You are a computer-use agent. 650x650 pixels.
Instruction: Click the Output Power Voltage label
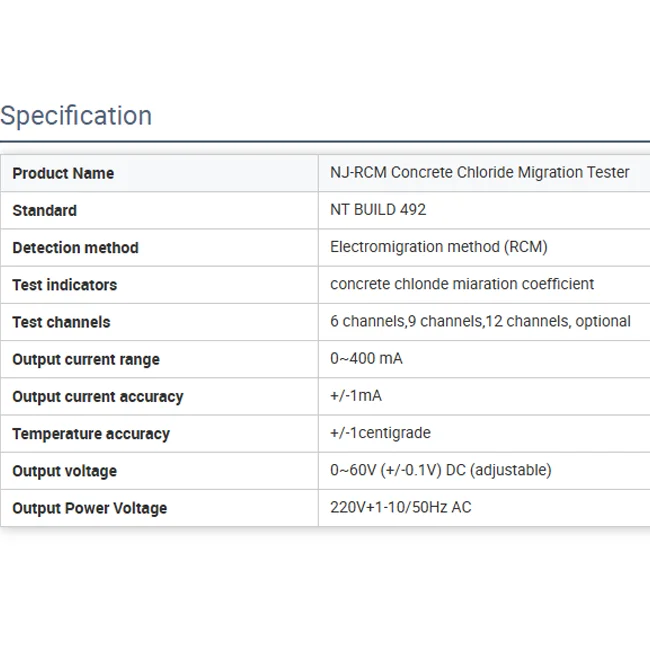[x=89, y=508]
